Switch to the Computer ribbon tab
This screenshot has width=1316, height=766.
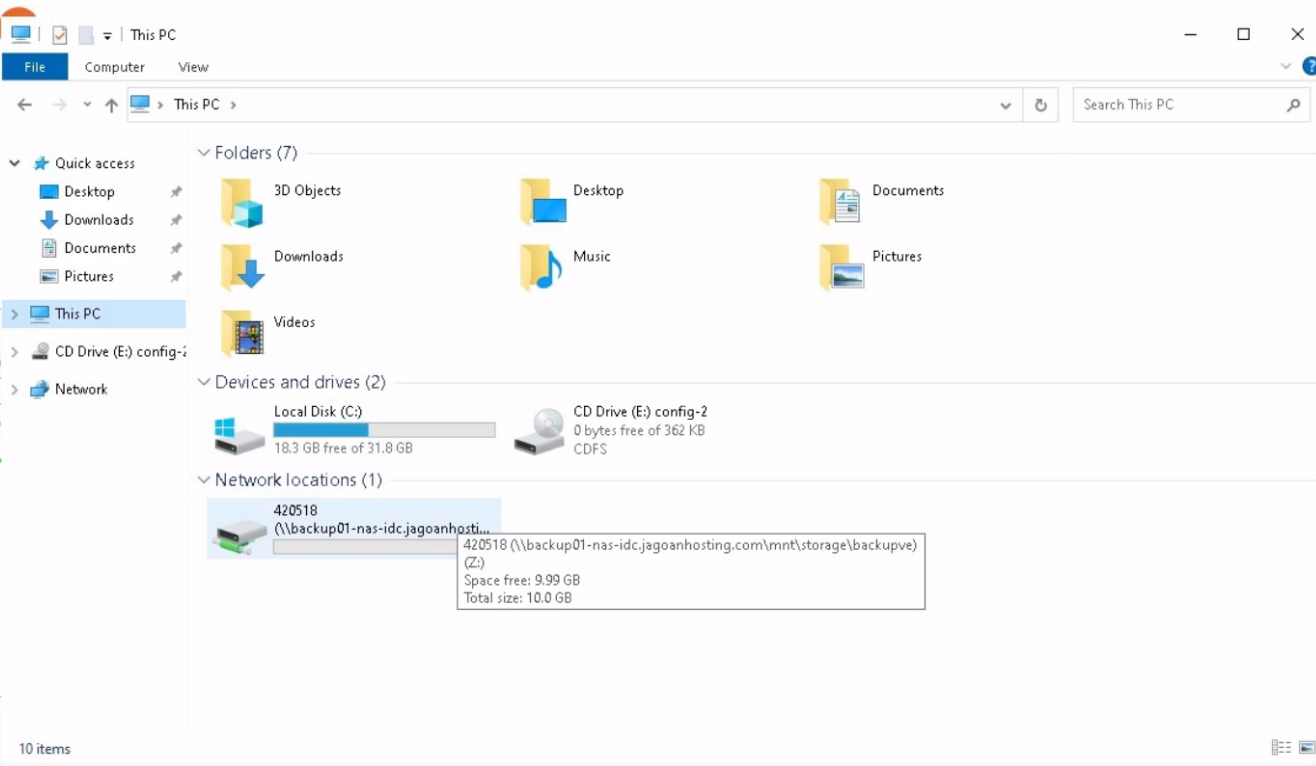click(114, 67)
